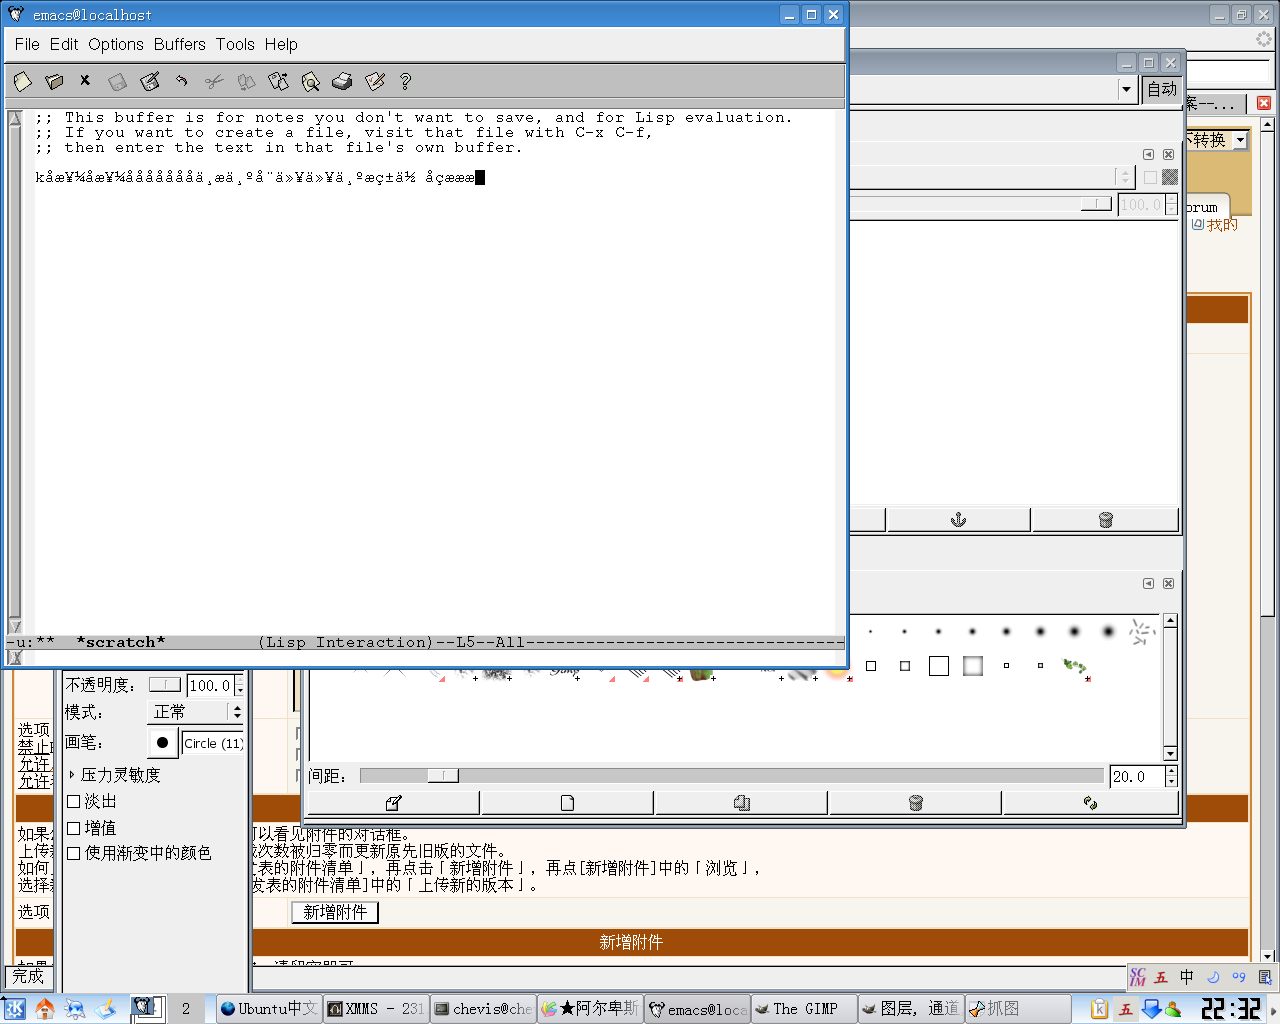Click the 不透明度 100.0 stepper arrows
Viewport: 1280px width, 1024px height.
(x=240, y=685)
